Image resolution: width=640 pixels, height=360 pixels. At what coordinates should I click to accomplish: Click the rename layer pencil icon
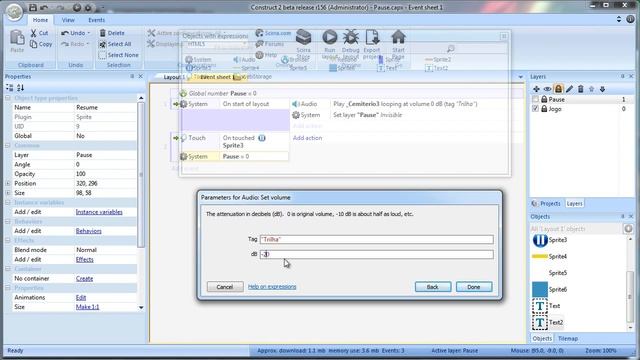point(569,89)
